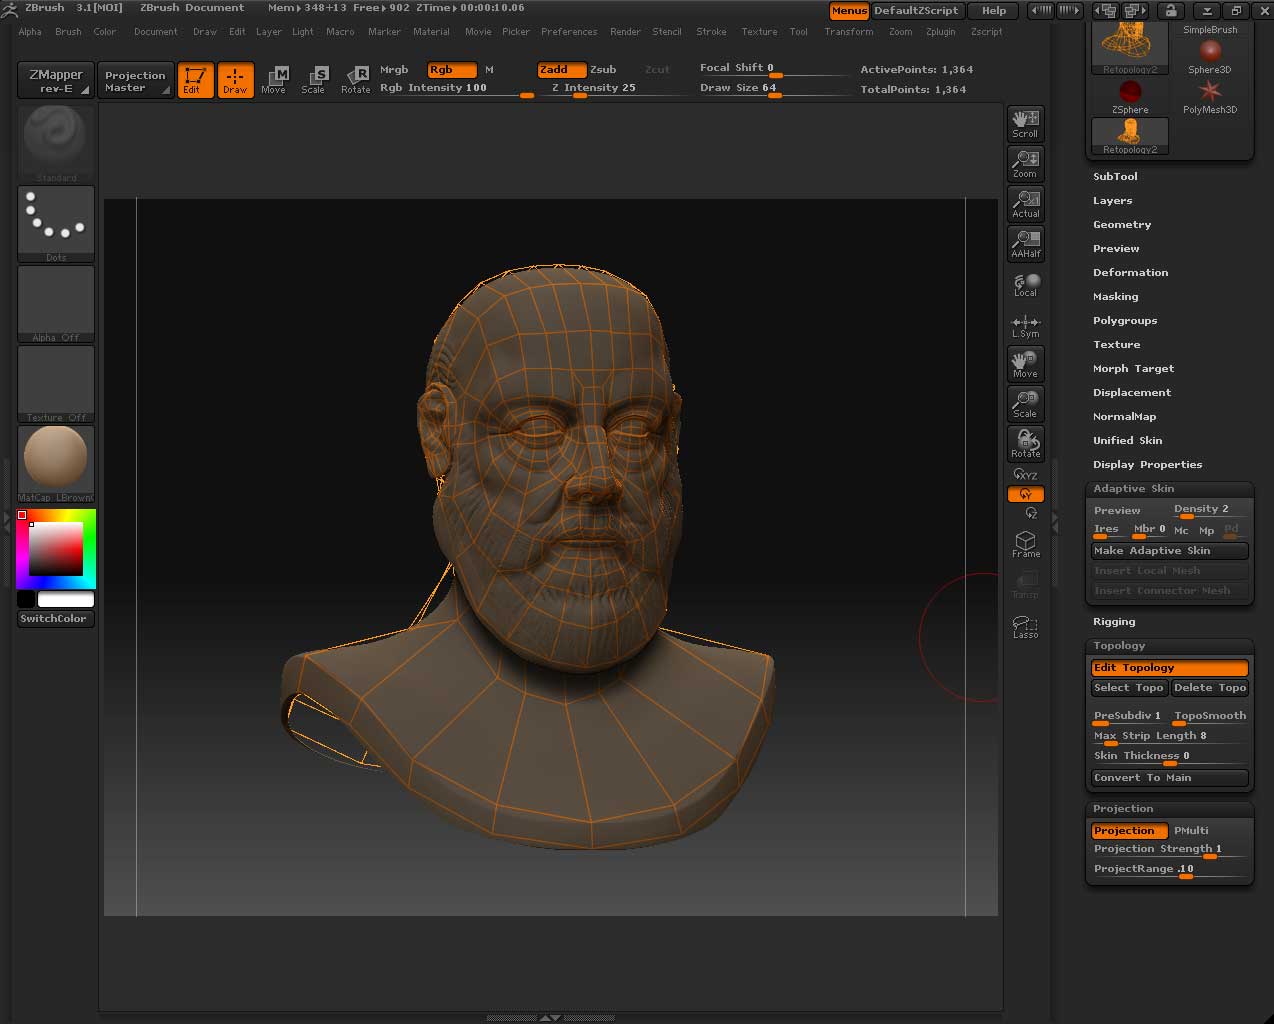Toggle the Zadd sculpt mode
The width and height of the screenshot is (1274, 1024).
[x=561, y=69]
